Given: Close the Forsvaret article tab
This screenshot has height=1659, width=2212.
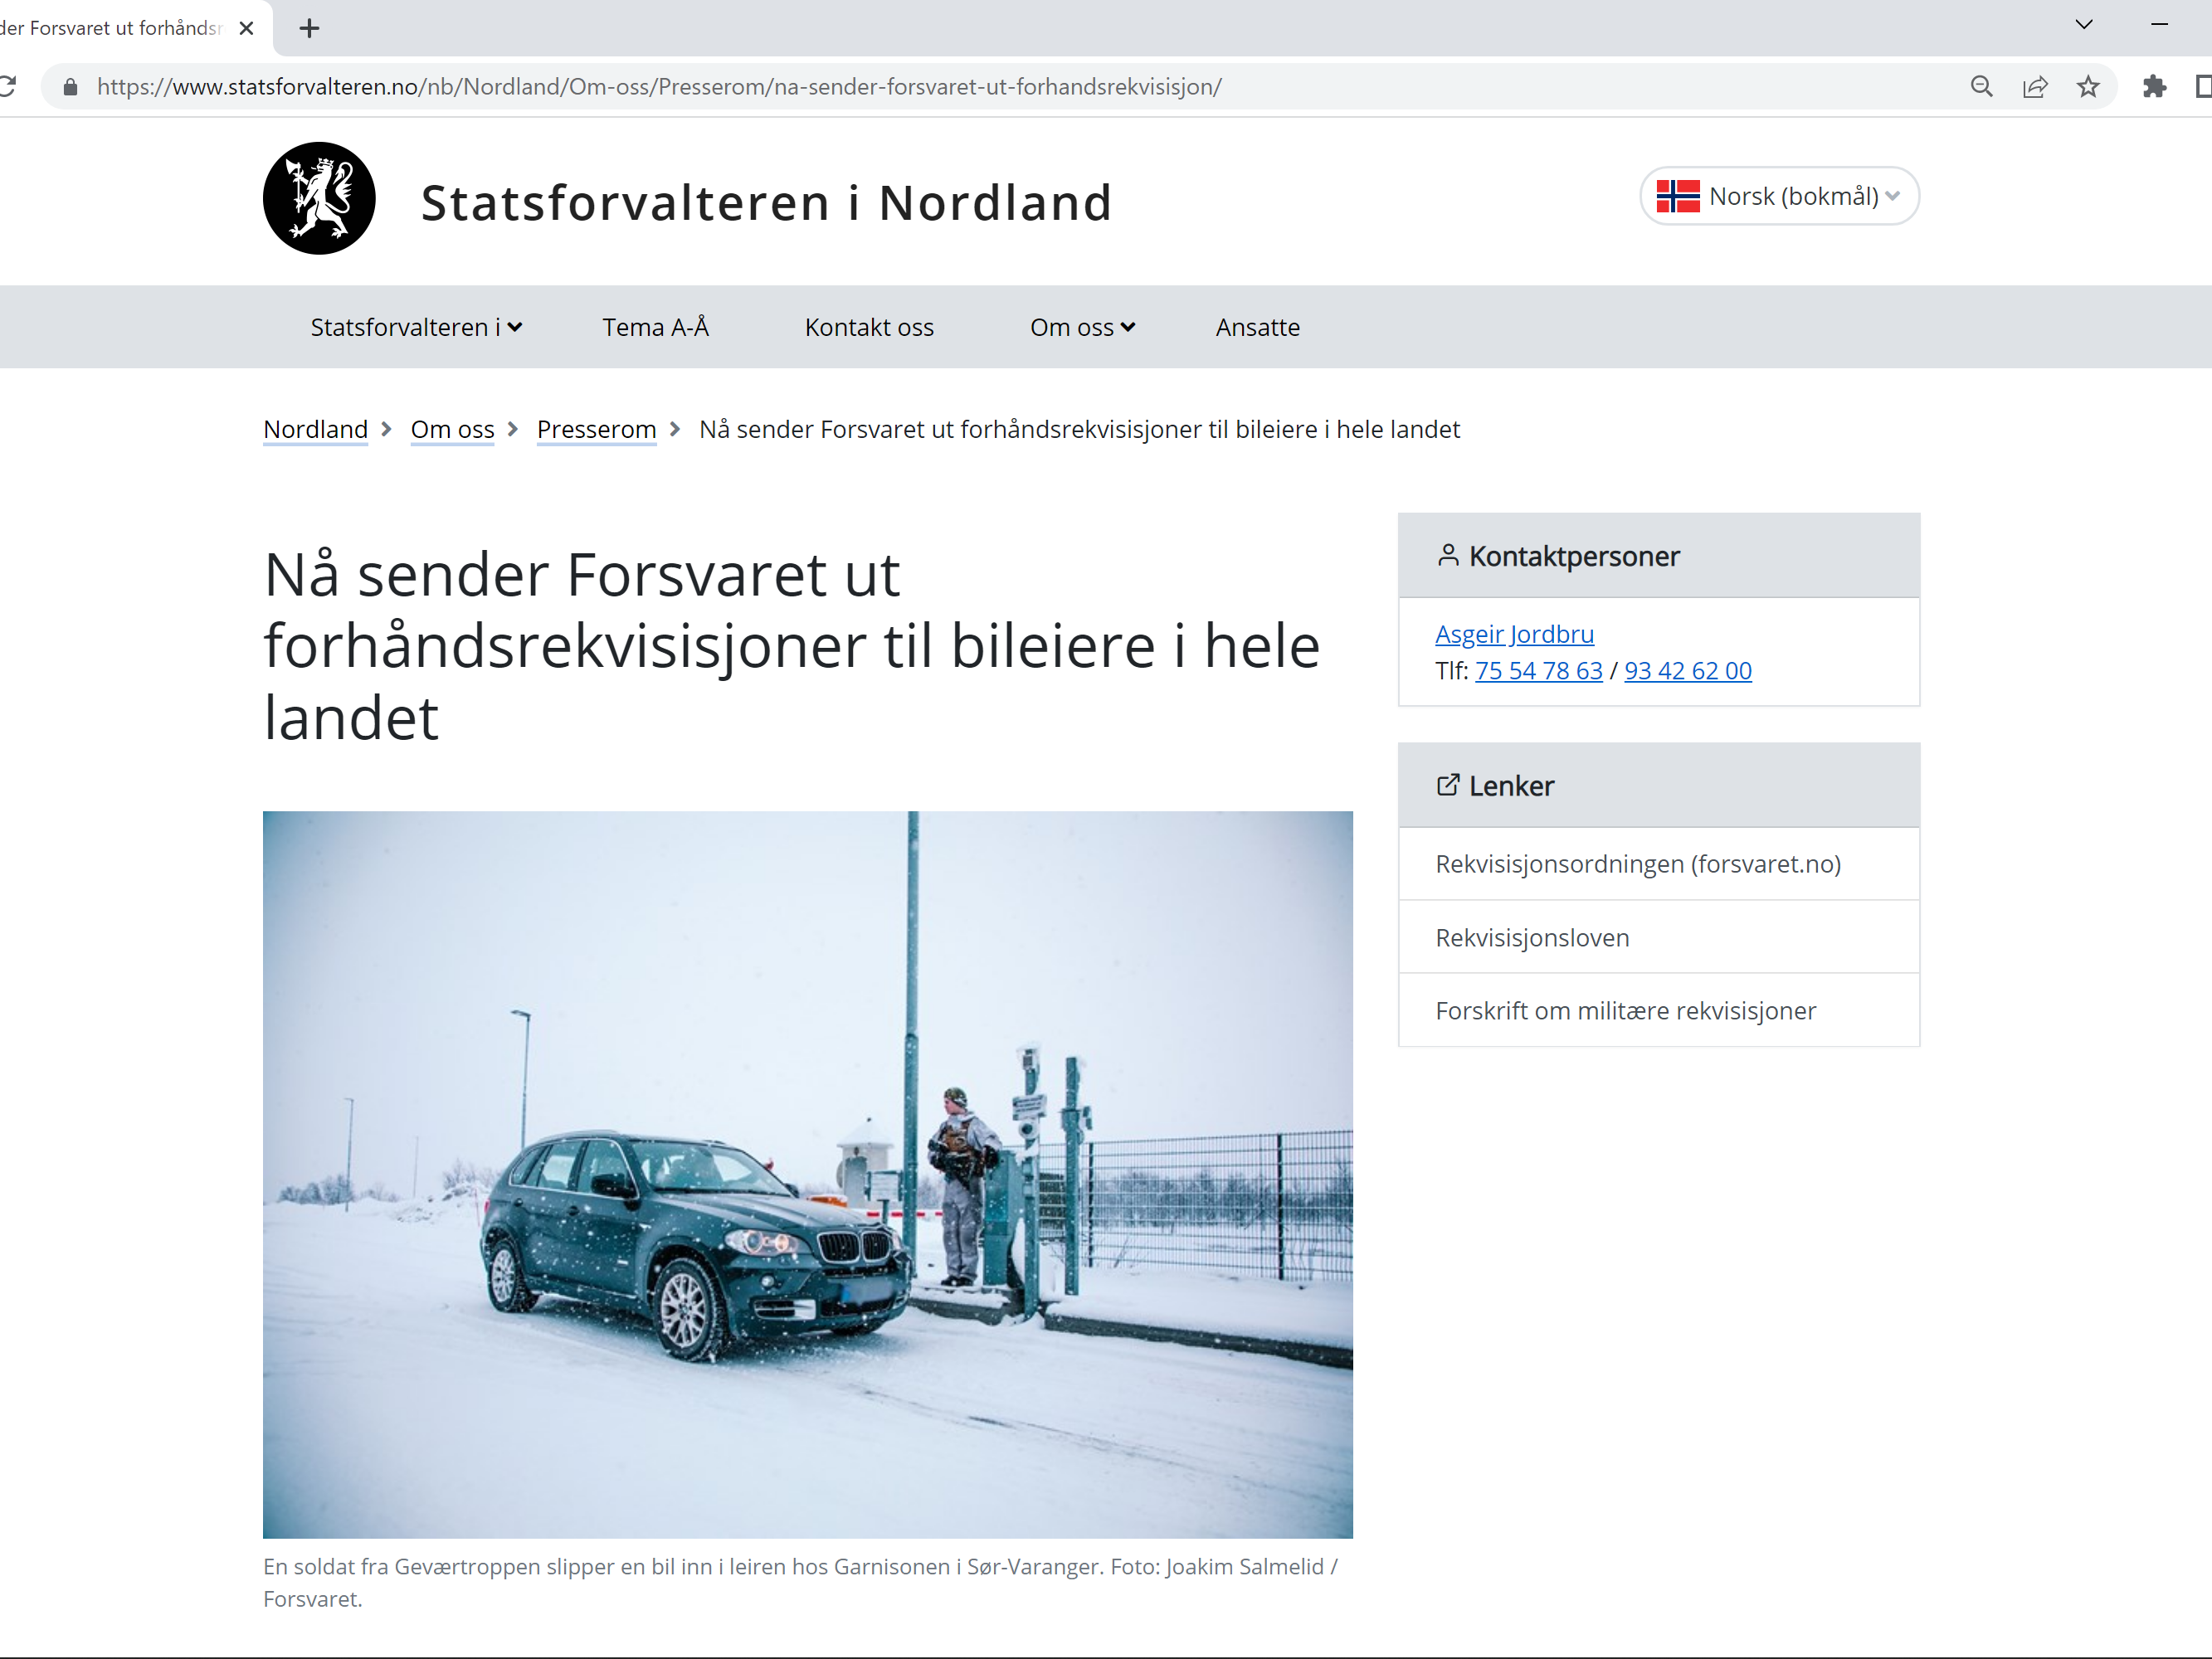Looking at the screenshot, I should pyautogui.click(x=246, y=28).
